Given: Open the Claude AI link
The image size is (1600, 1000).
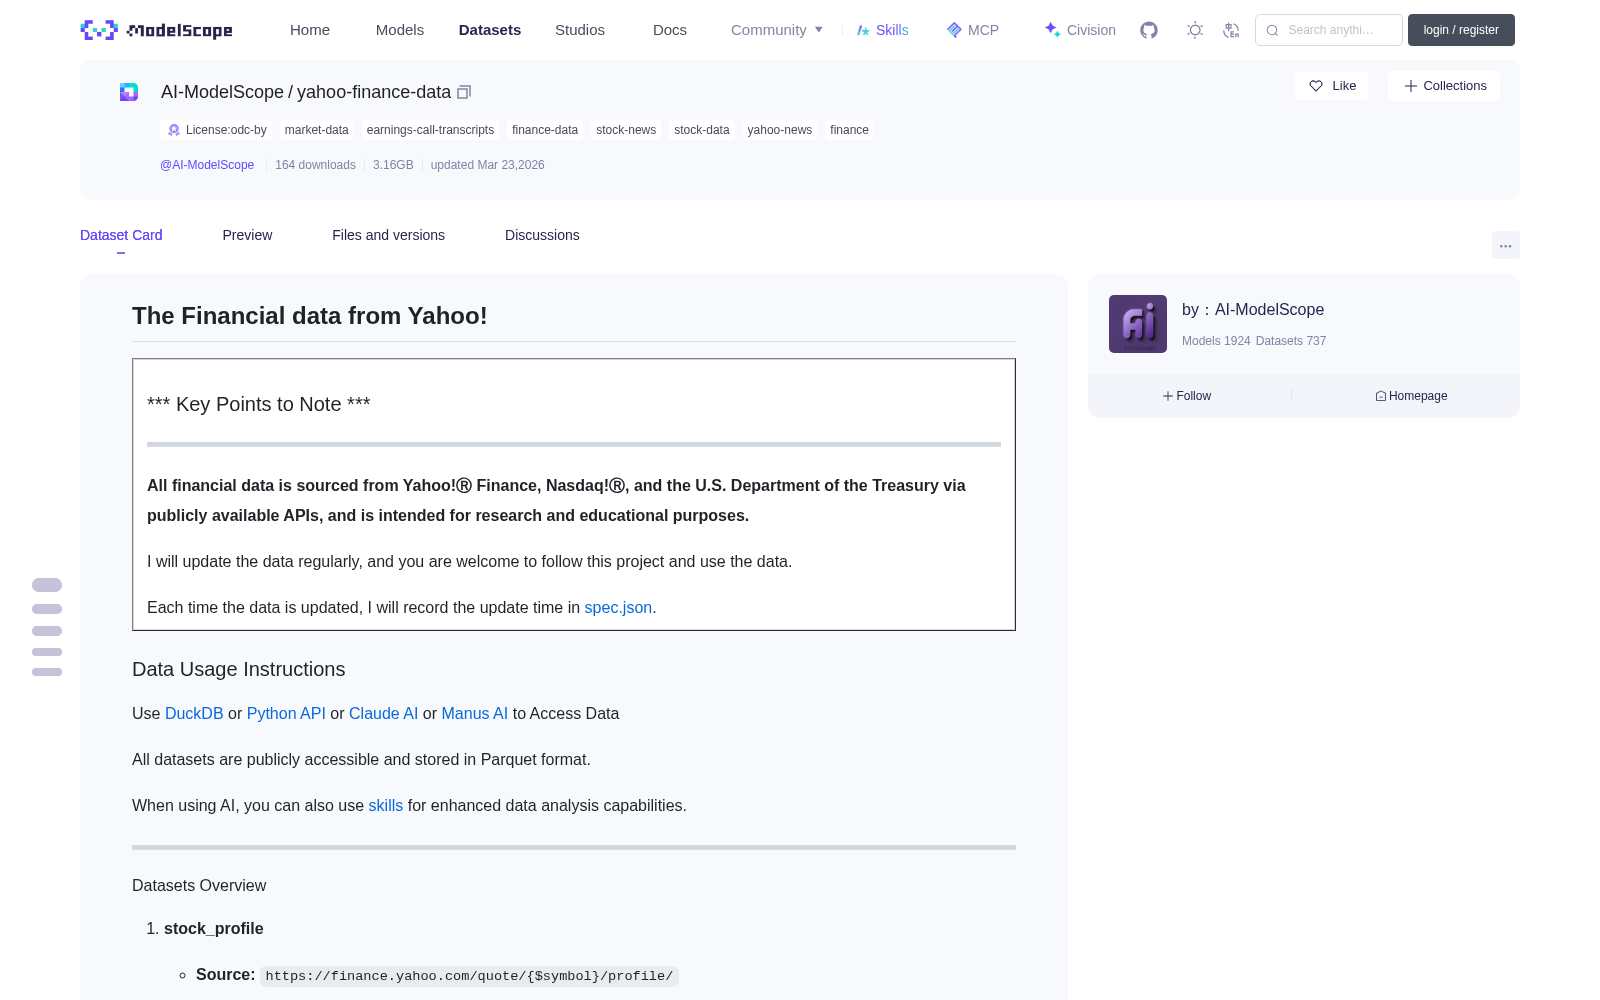Looking at the screenshot, I should pyautogui.click(x=383, y=713).
